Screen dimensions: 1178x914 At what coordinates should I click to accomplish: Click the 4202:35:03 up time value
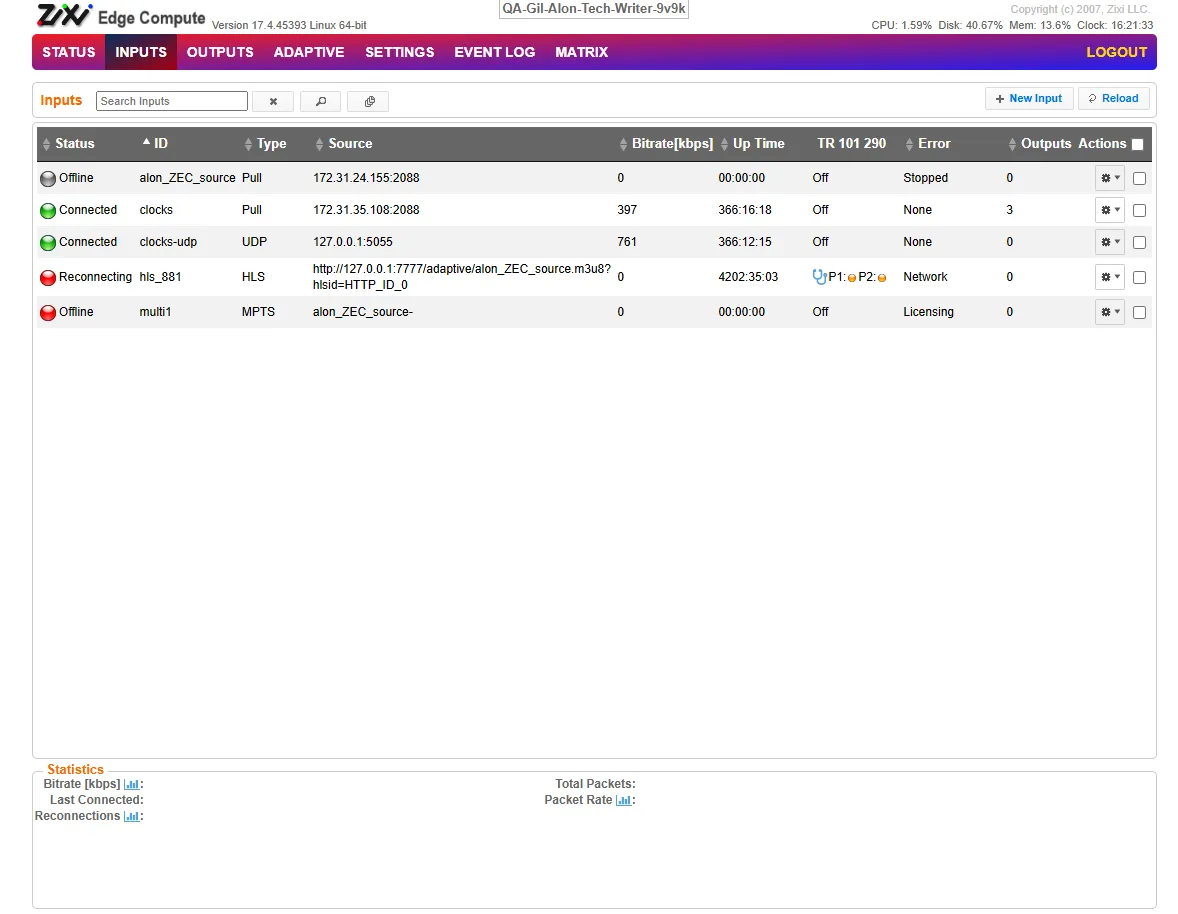[x=748, y=277]
